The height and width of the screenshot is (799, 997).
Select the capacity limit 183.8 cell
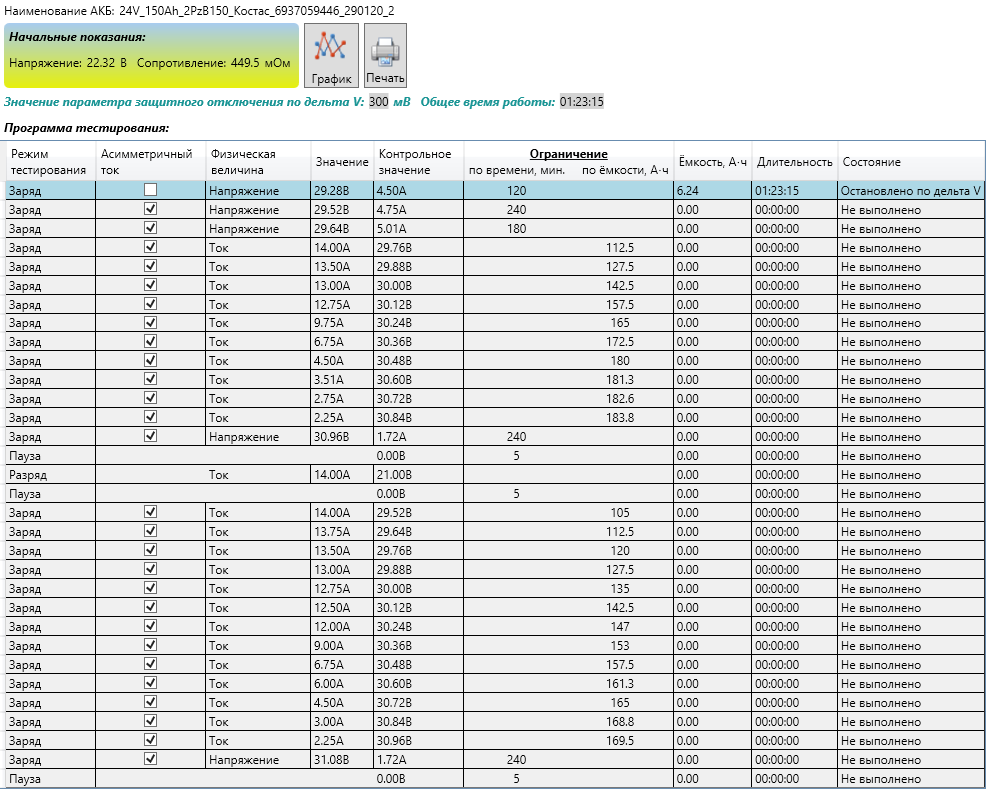point(620,418)
